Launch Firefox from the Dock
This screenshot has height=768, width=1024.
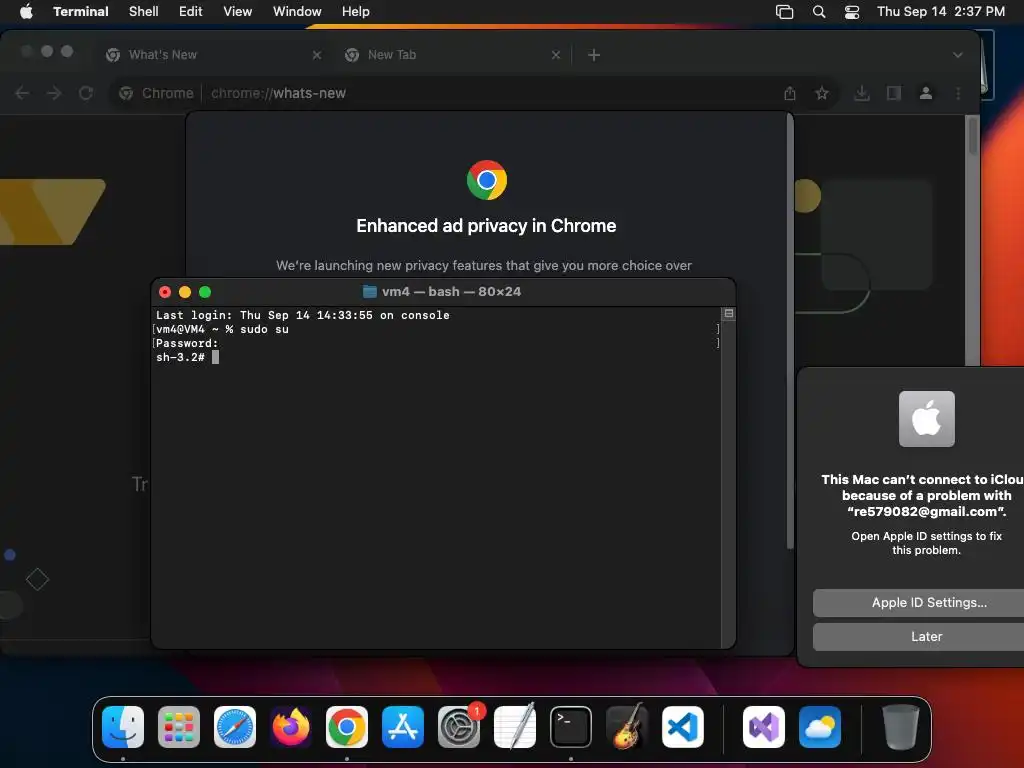click(x=291, y=727)
